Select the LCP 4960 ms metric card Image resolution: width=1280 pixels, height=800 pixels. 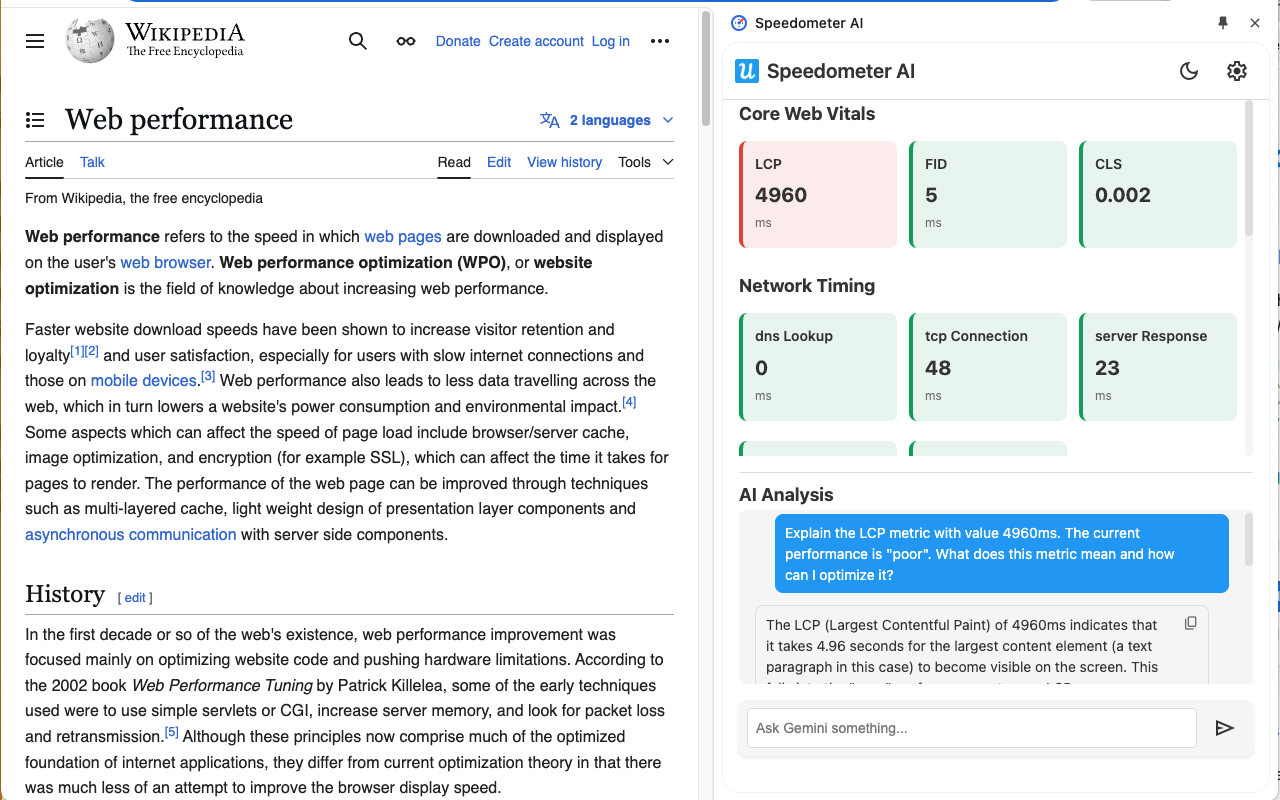pos(818,194)
